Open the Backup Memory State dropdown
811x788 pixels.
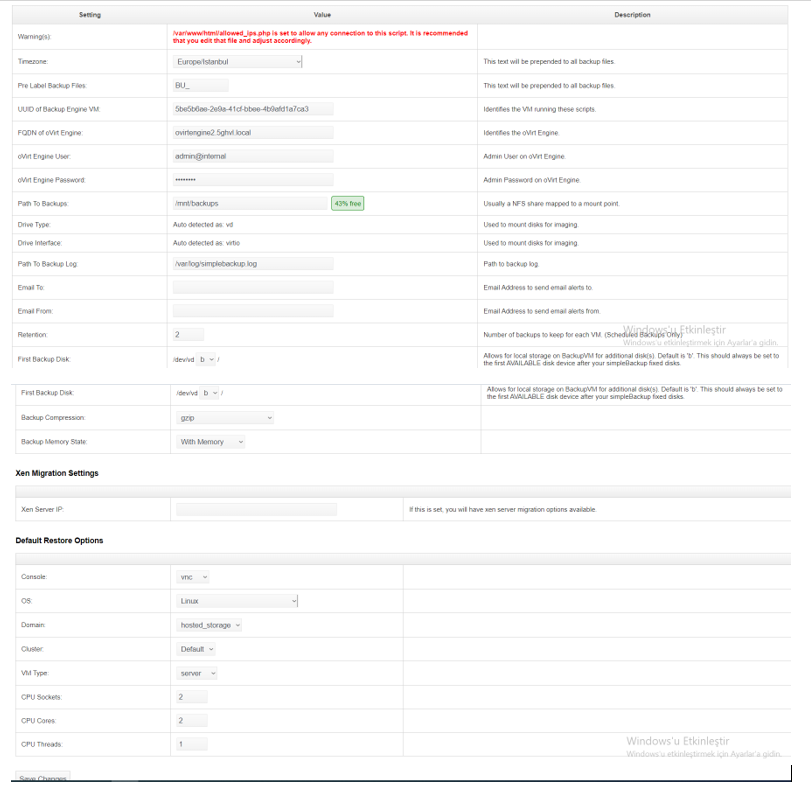coord(211,442)
